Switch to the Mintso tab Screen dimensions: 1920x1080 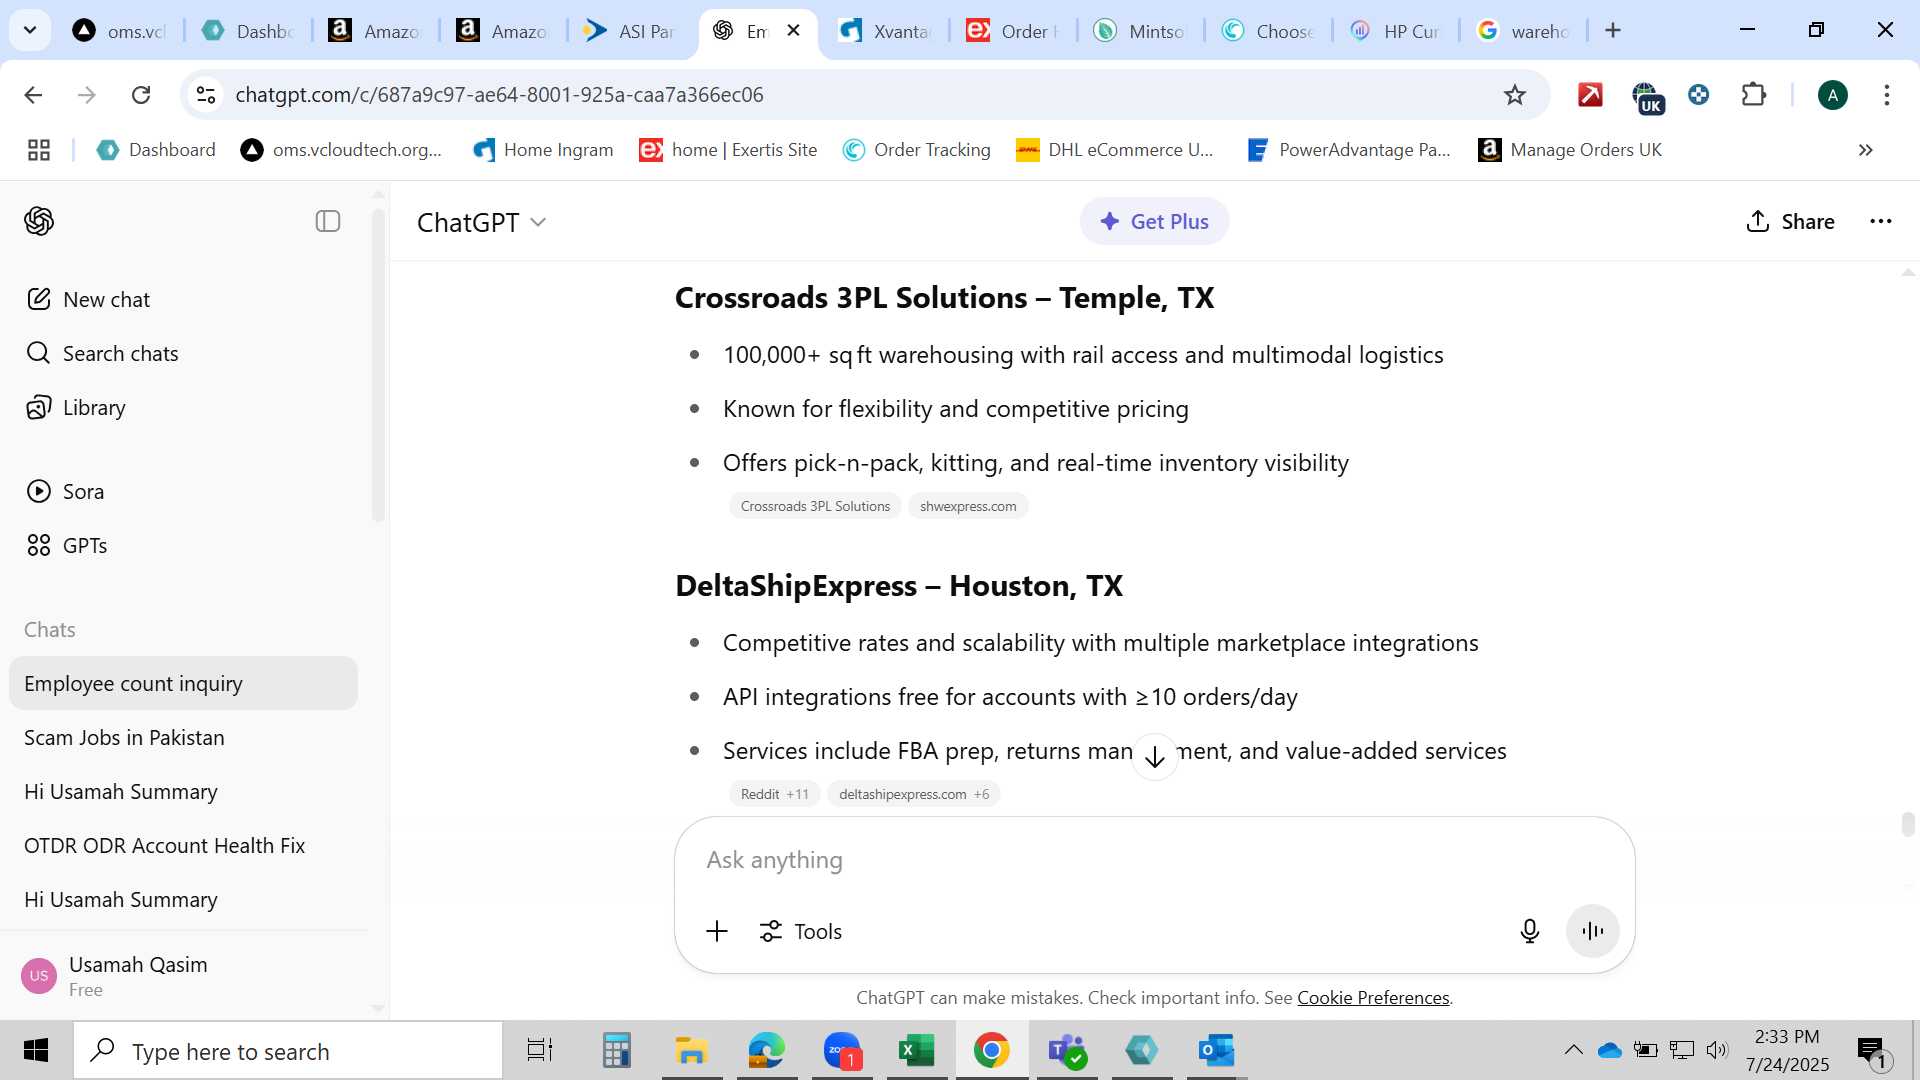(x=1140, y=31)
